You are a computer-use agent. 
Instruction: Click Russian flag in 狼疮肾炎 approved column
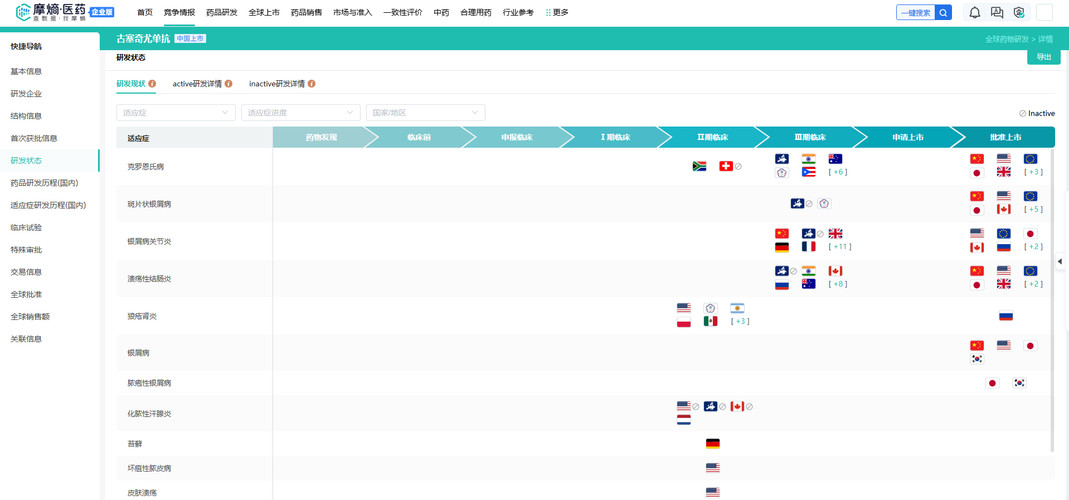[1006, 315]
